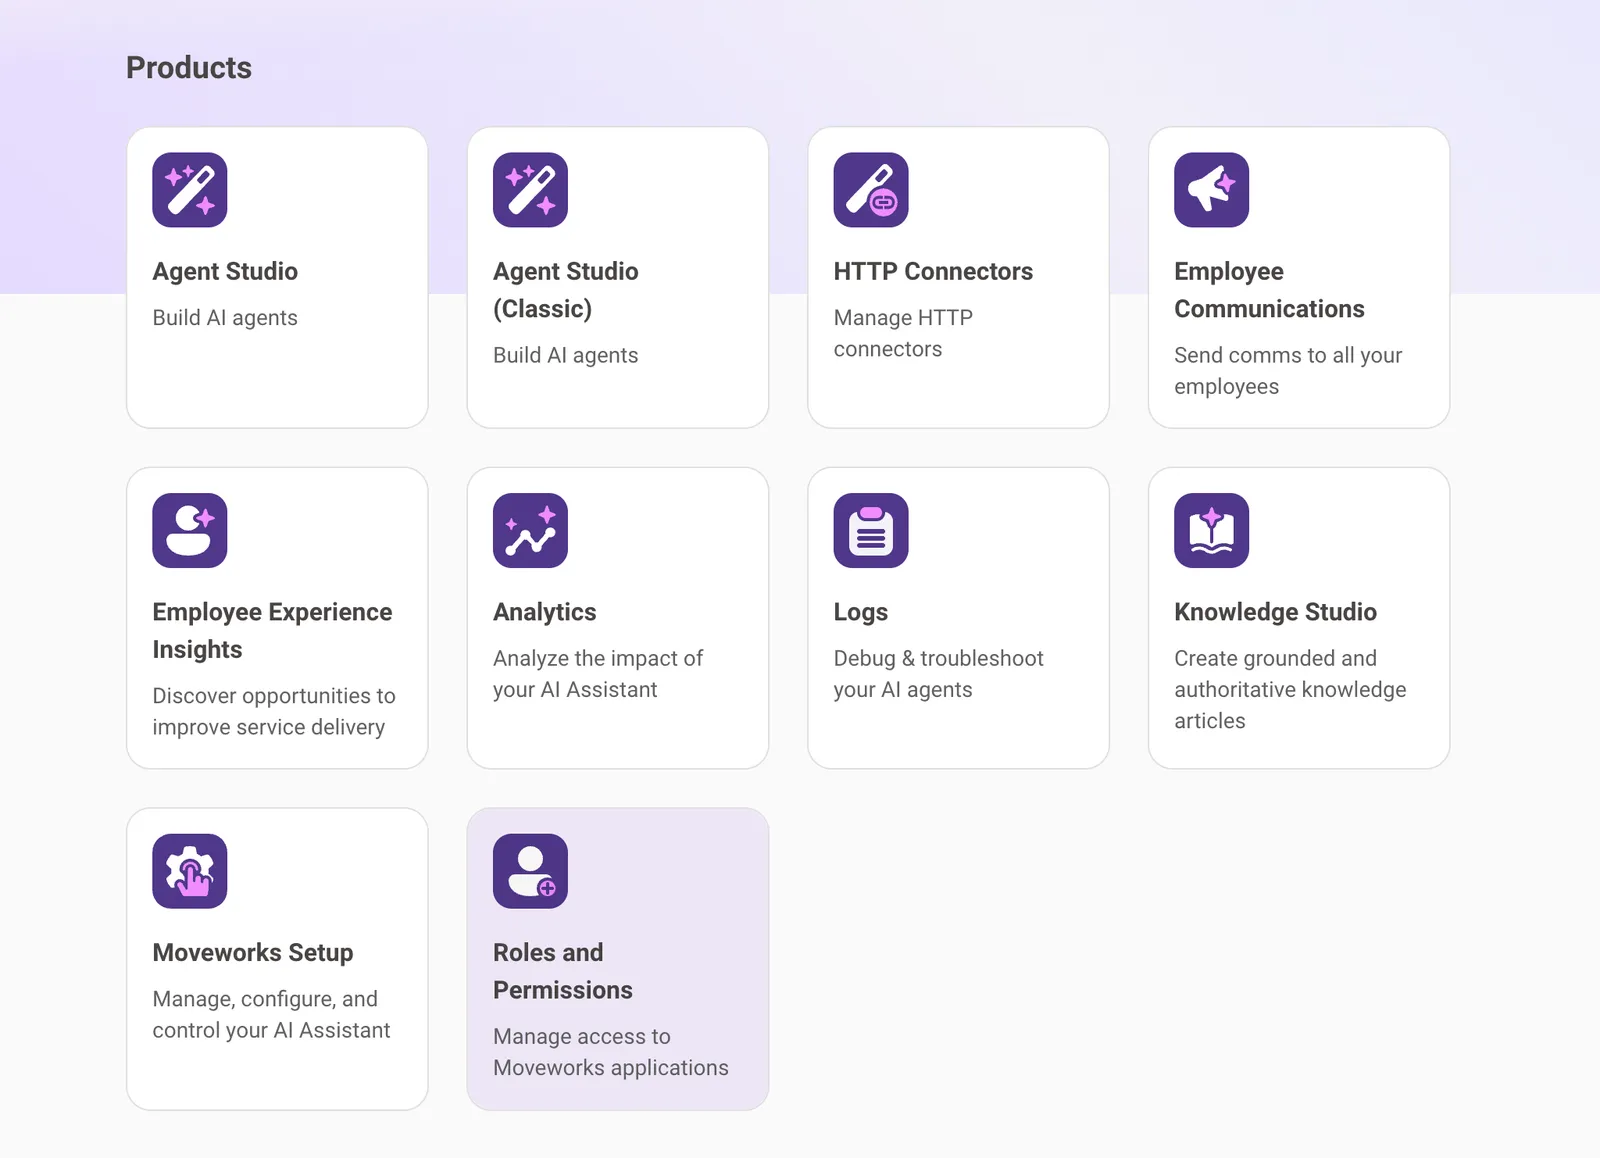1600x1158 pixels.
Task: Select the Moveworks Setup card title
Action: pos(253,953)
